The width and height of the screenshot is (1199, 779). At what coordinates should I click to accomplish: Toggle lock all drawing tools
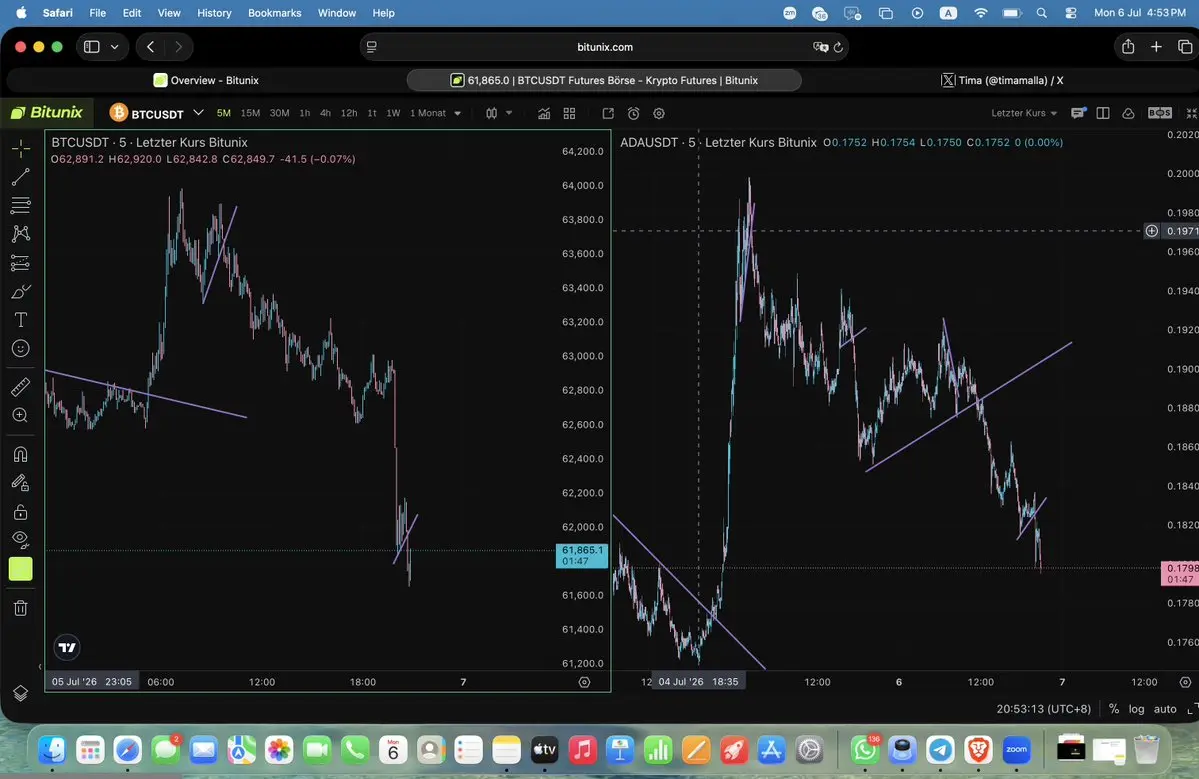21,511
